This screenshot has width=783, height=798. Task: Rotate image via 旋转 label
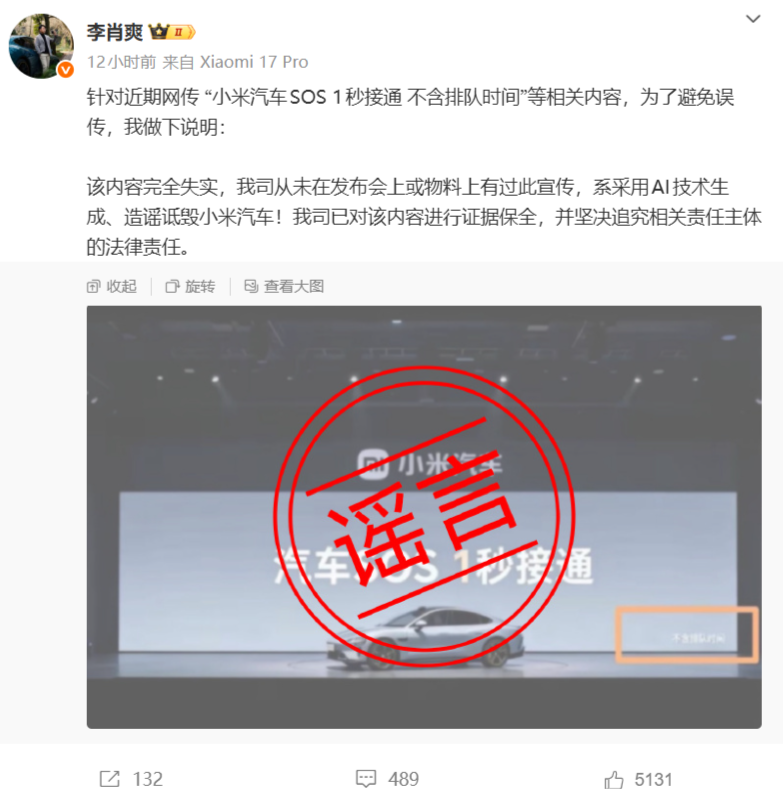click(x=200, y=287)
